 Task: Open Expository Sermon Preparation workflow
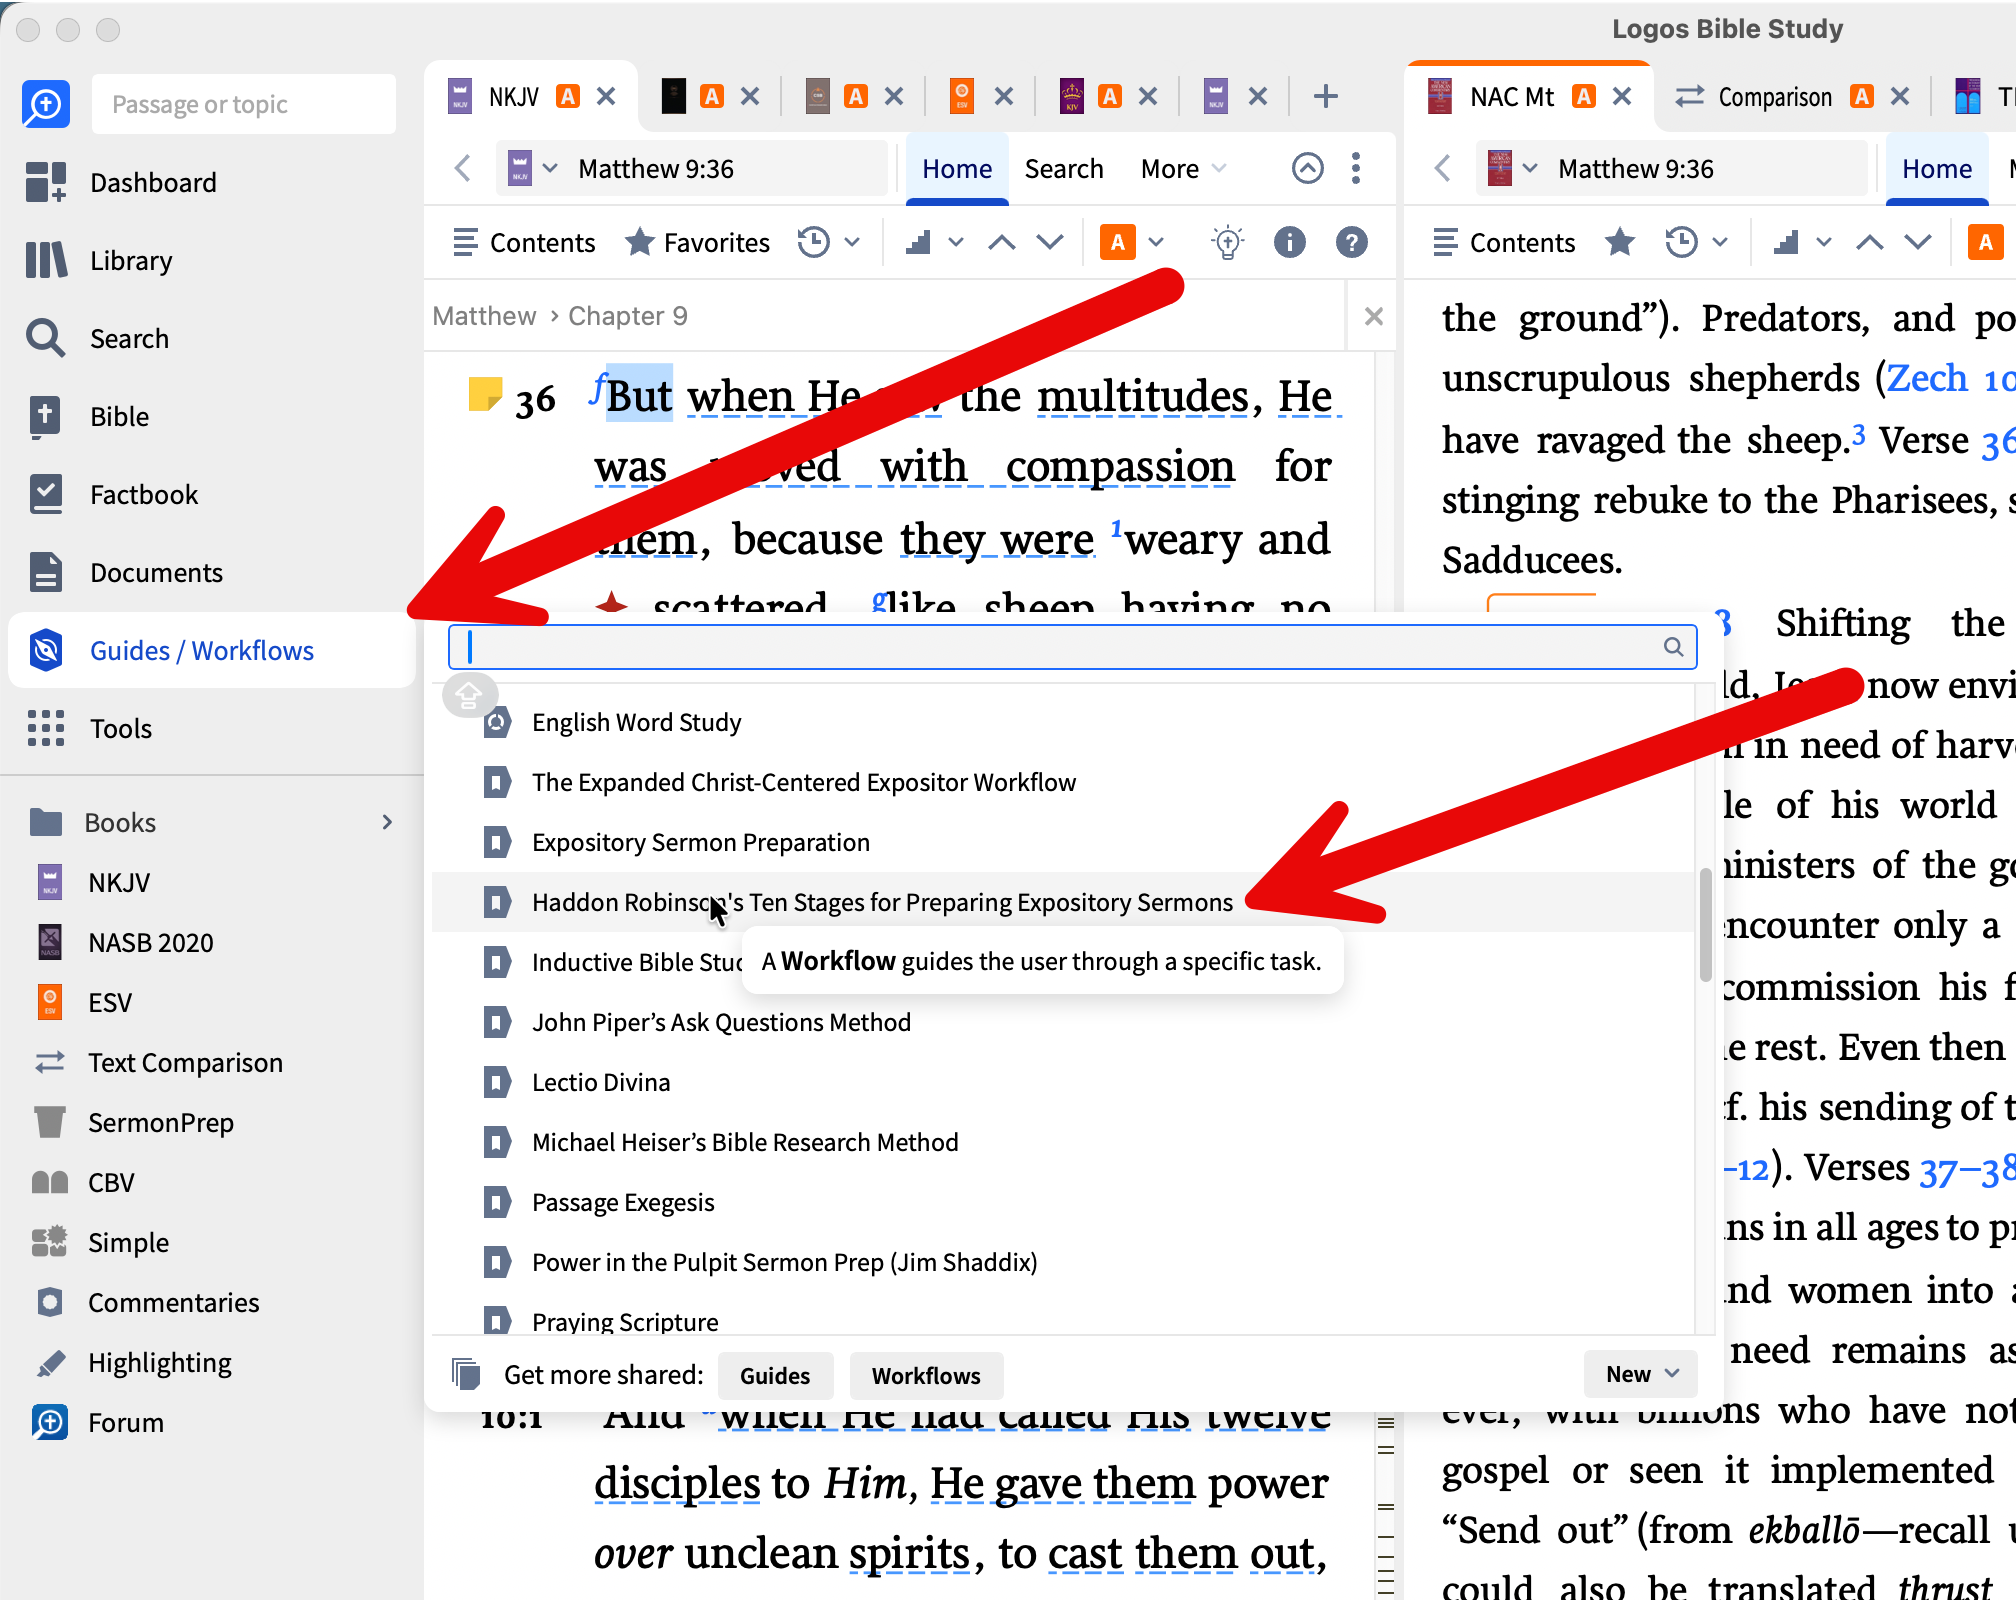click(x=700, y=842)
